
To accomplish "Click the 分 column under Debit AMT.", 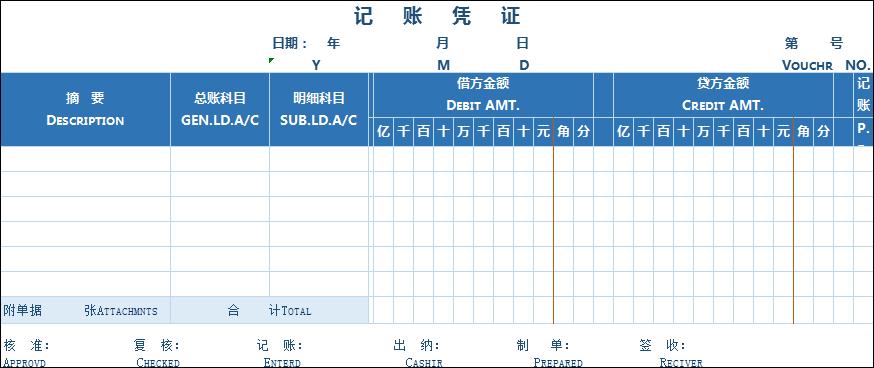I will 583,132.
